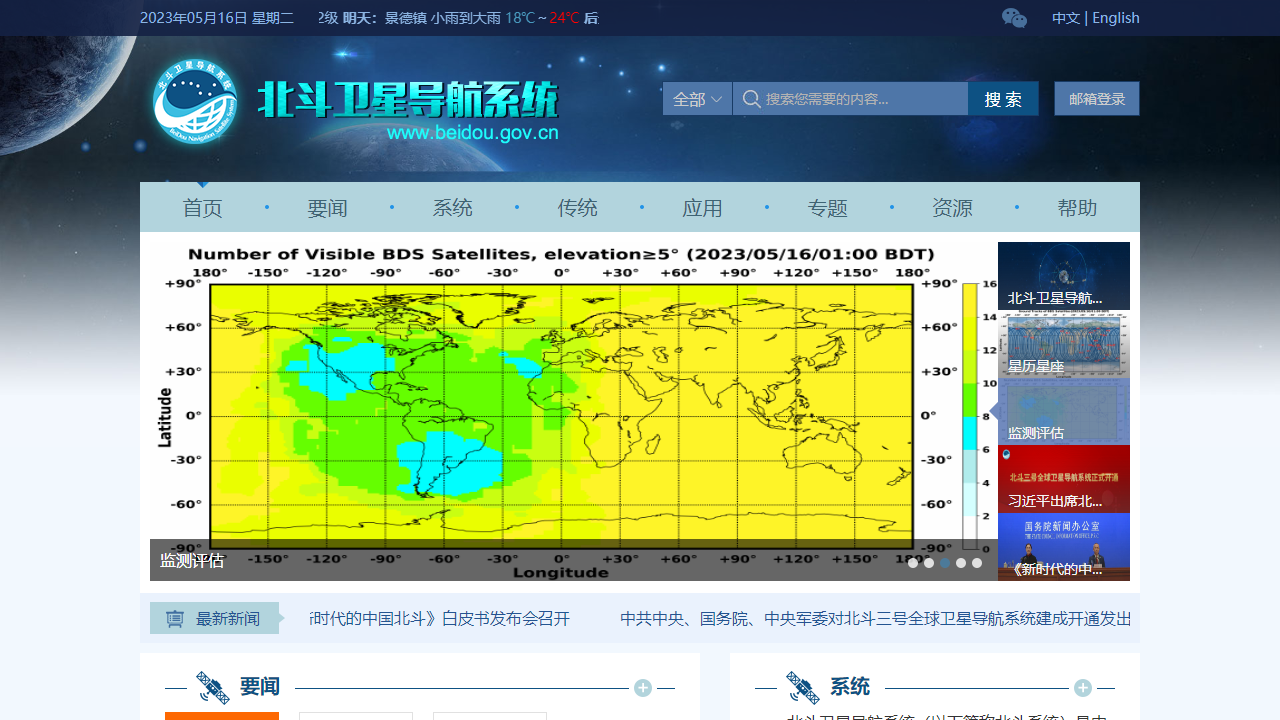Go to first carousel slide dot
Screen dimensions: 1280x720
(913, 563)
